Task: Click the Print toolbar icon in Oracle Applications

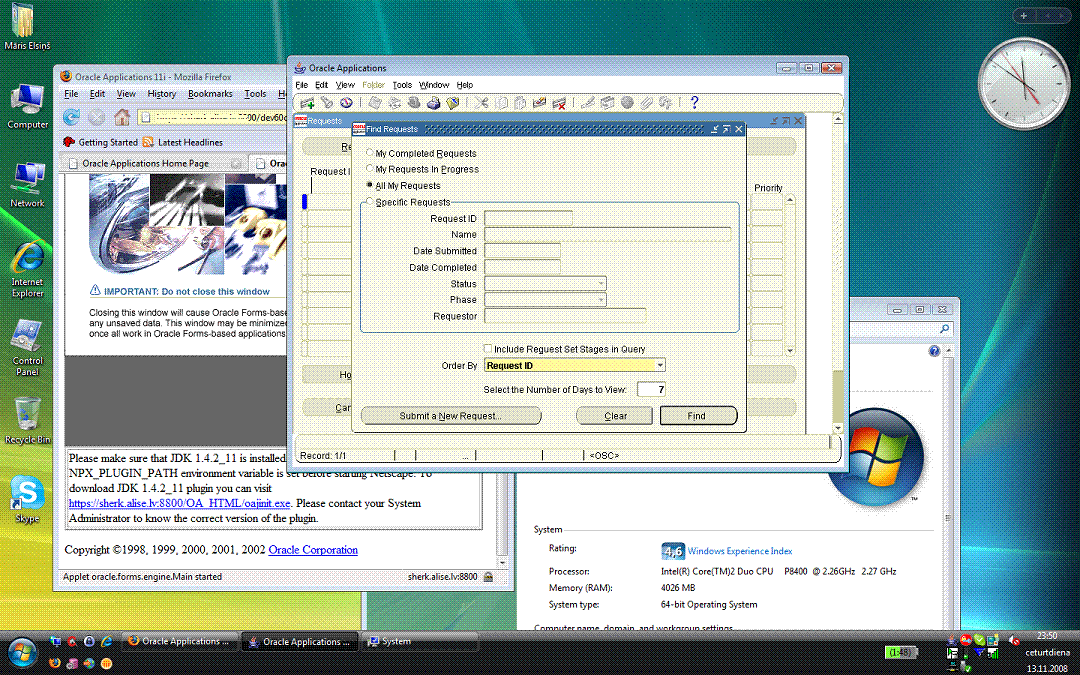Action: 433,103
